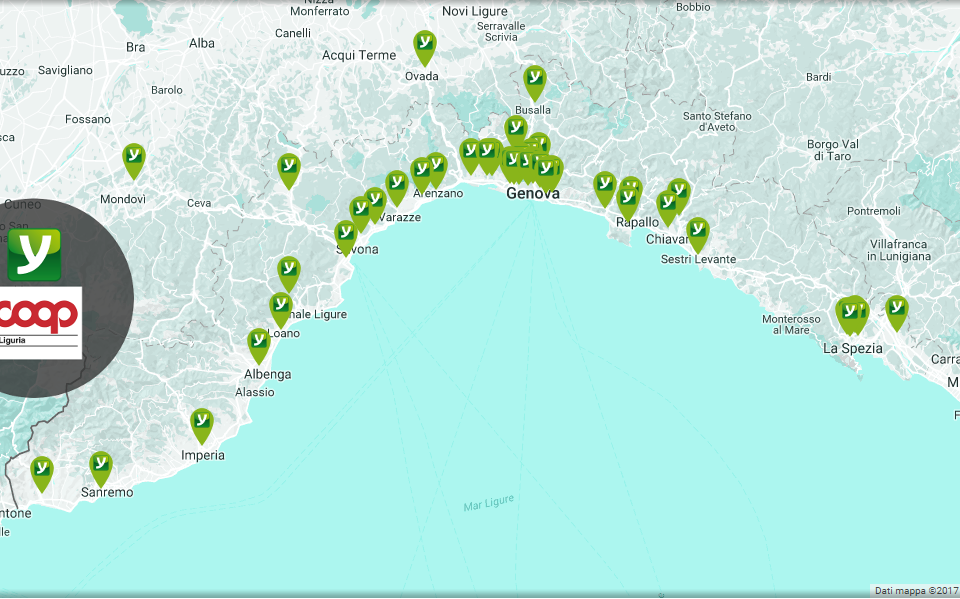
Task: Open the store marker near Mondovì
Action: pos(134,158)
